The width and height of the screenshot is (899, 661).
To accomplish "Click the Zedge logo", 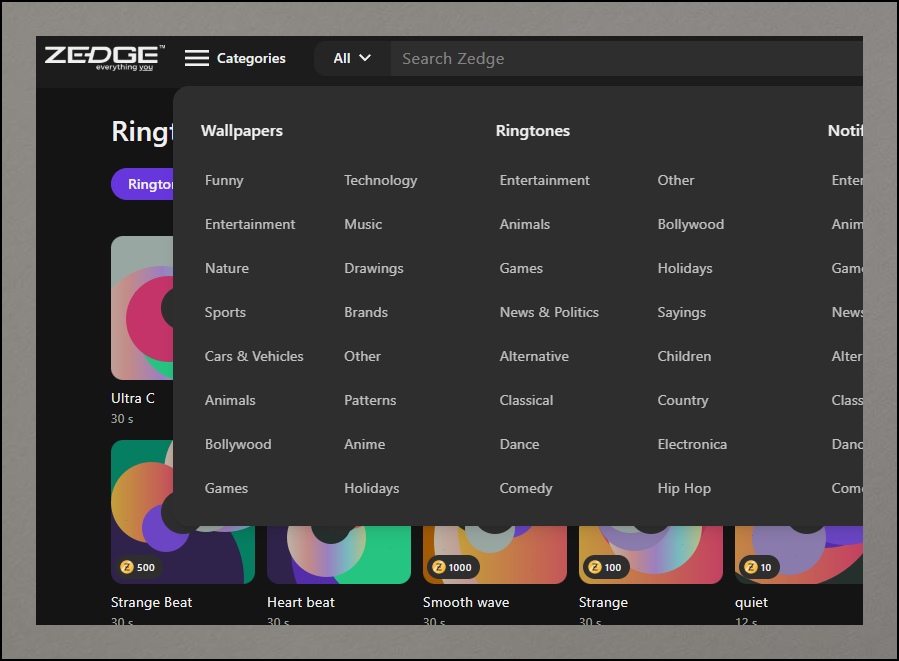I will click(x=104, y=58).
